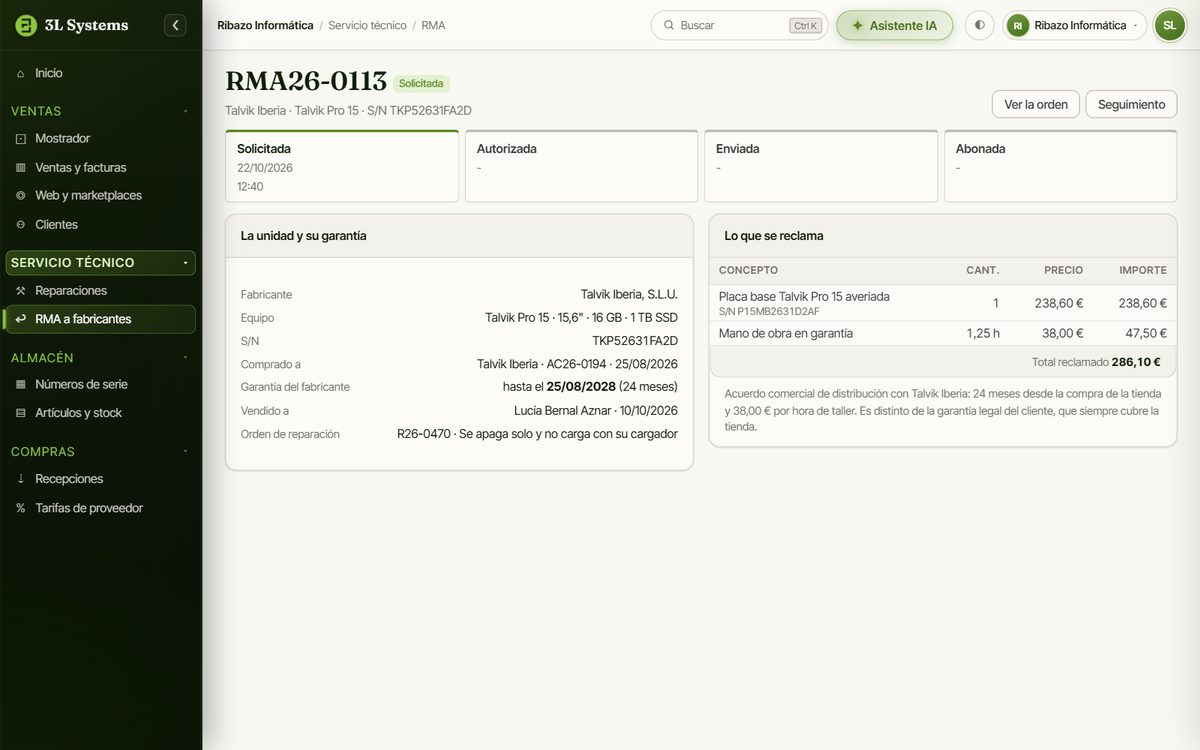This screenshot has height=750, width=1200.
Task: Open Ventas y facturas in the sidebar
Action: (x=101, y=167)
